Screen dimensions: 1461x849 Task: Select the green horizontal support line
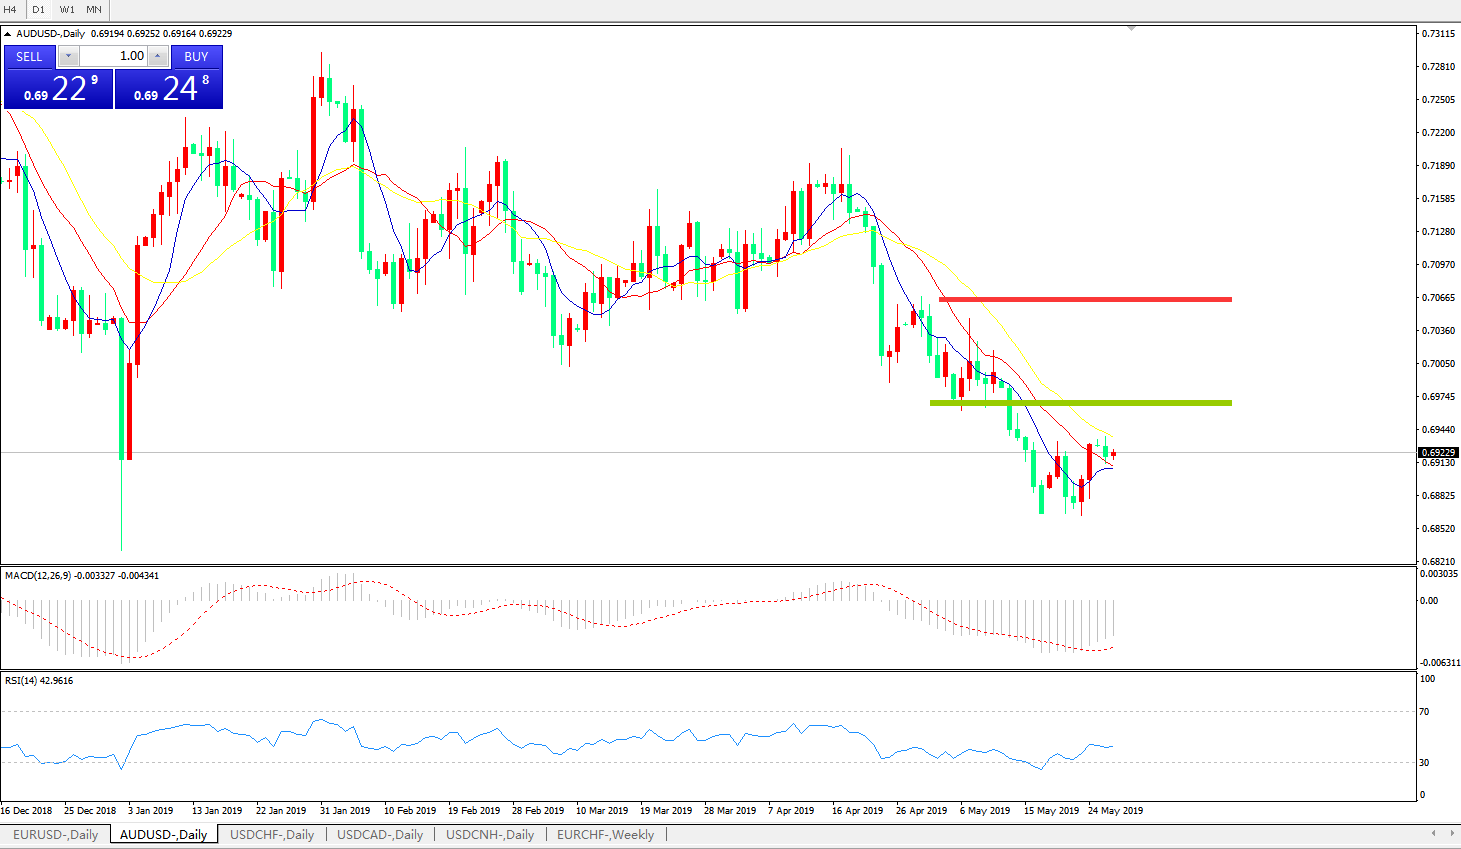click(x=1080, y=403)
